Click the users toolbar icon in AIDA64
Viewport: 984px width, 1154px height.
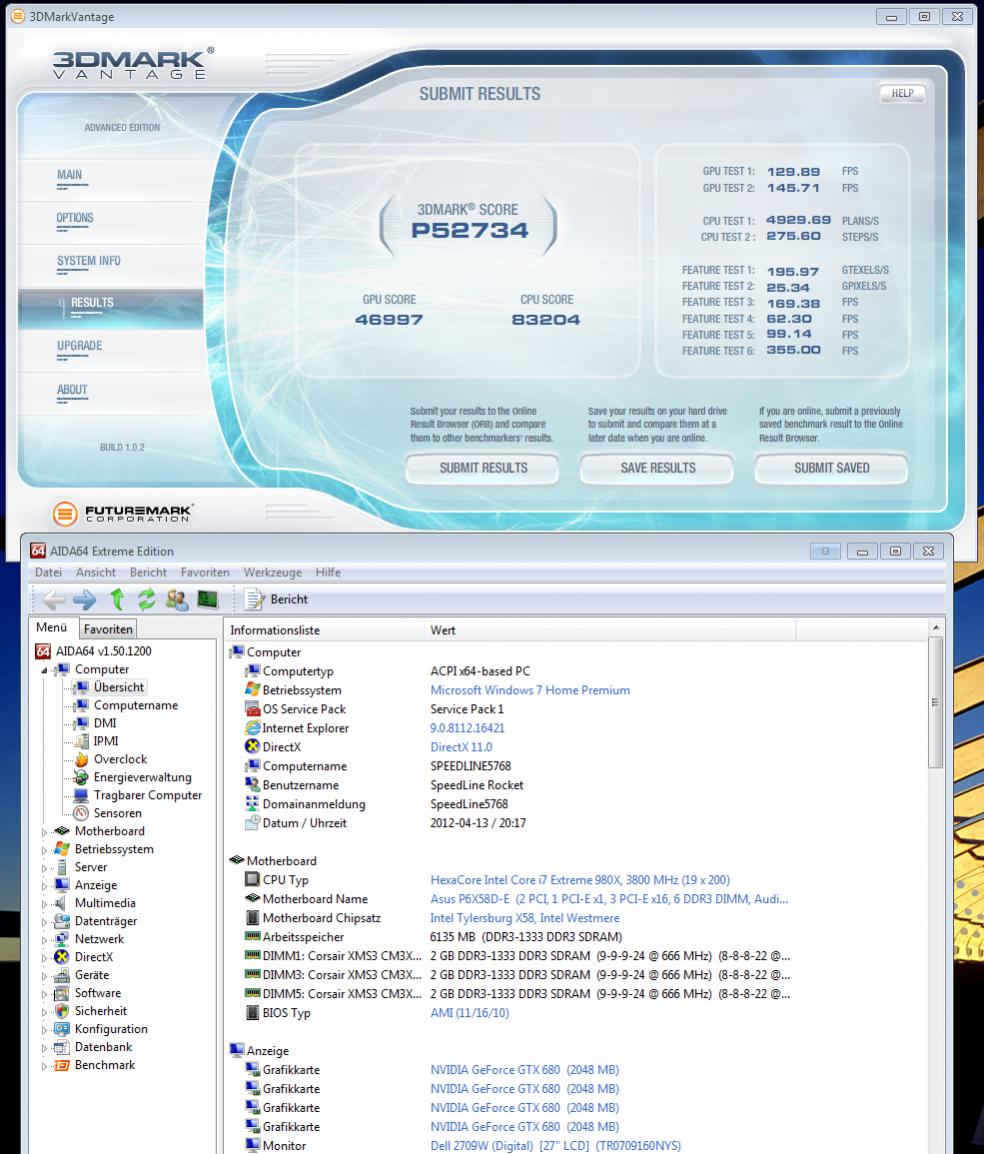click(177, 600)
